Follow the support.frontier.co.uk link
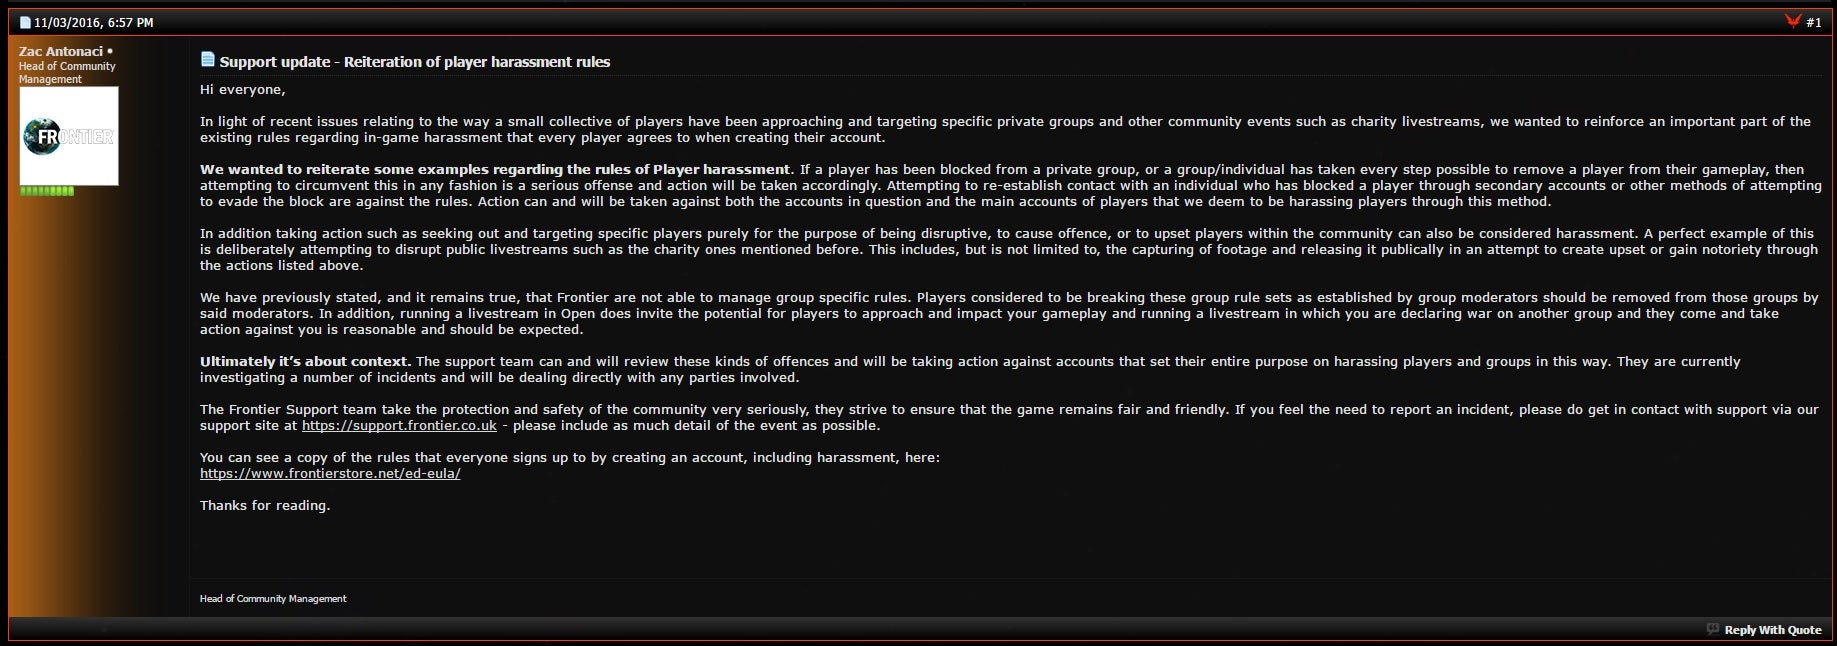The image size is (1837, 646). click(x=399, y=425)
